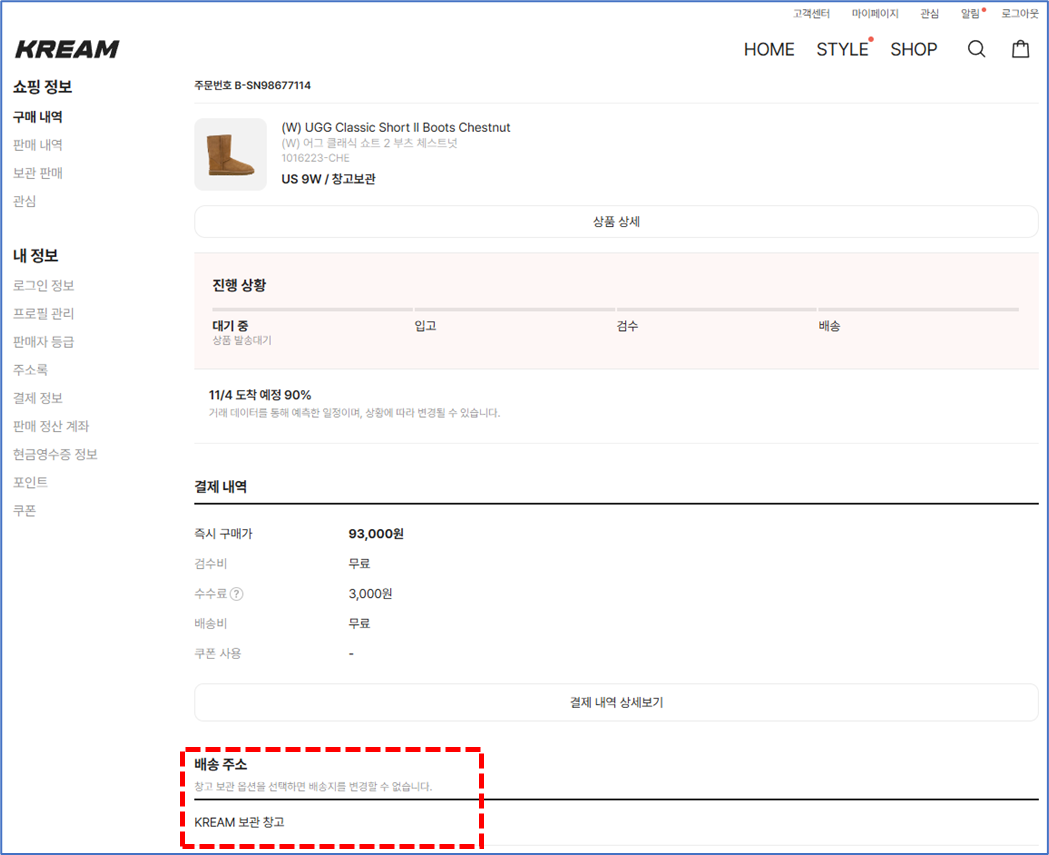Viewport: 1049px width, 855px height.
Task: Open 고객센터 link in the header
Action: coord(811,13)
